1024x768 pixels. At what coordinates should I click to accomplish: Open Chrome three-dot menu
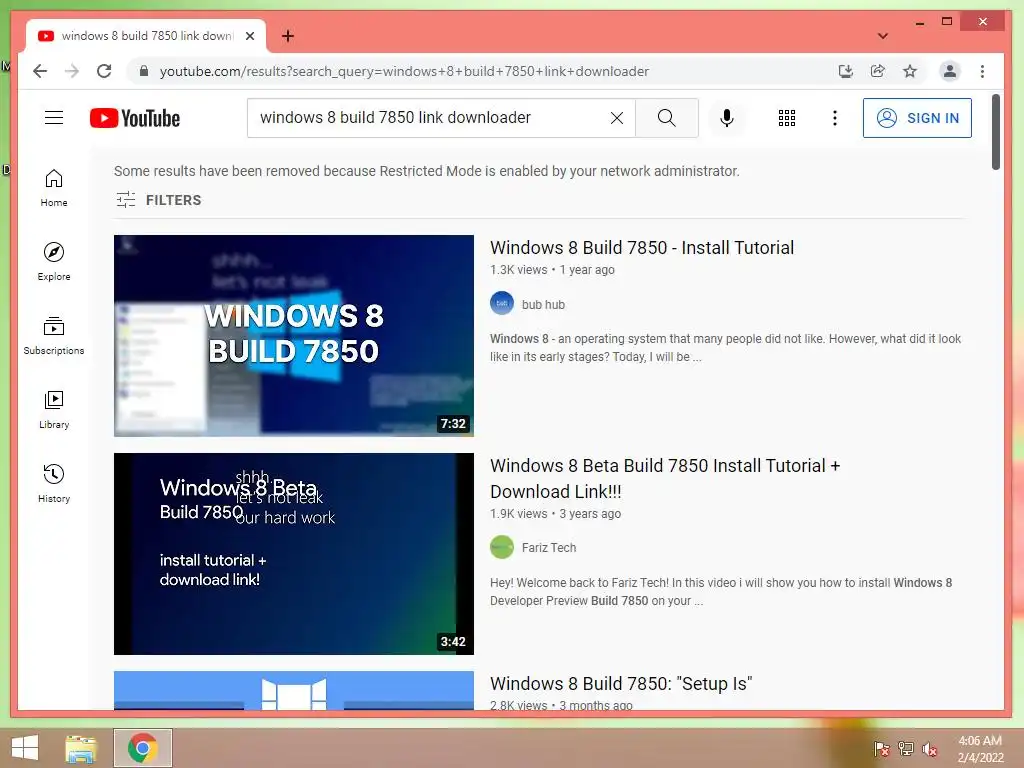click(982, 71)
